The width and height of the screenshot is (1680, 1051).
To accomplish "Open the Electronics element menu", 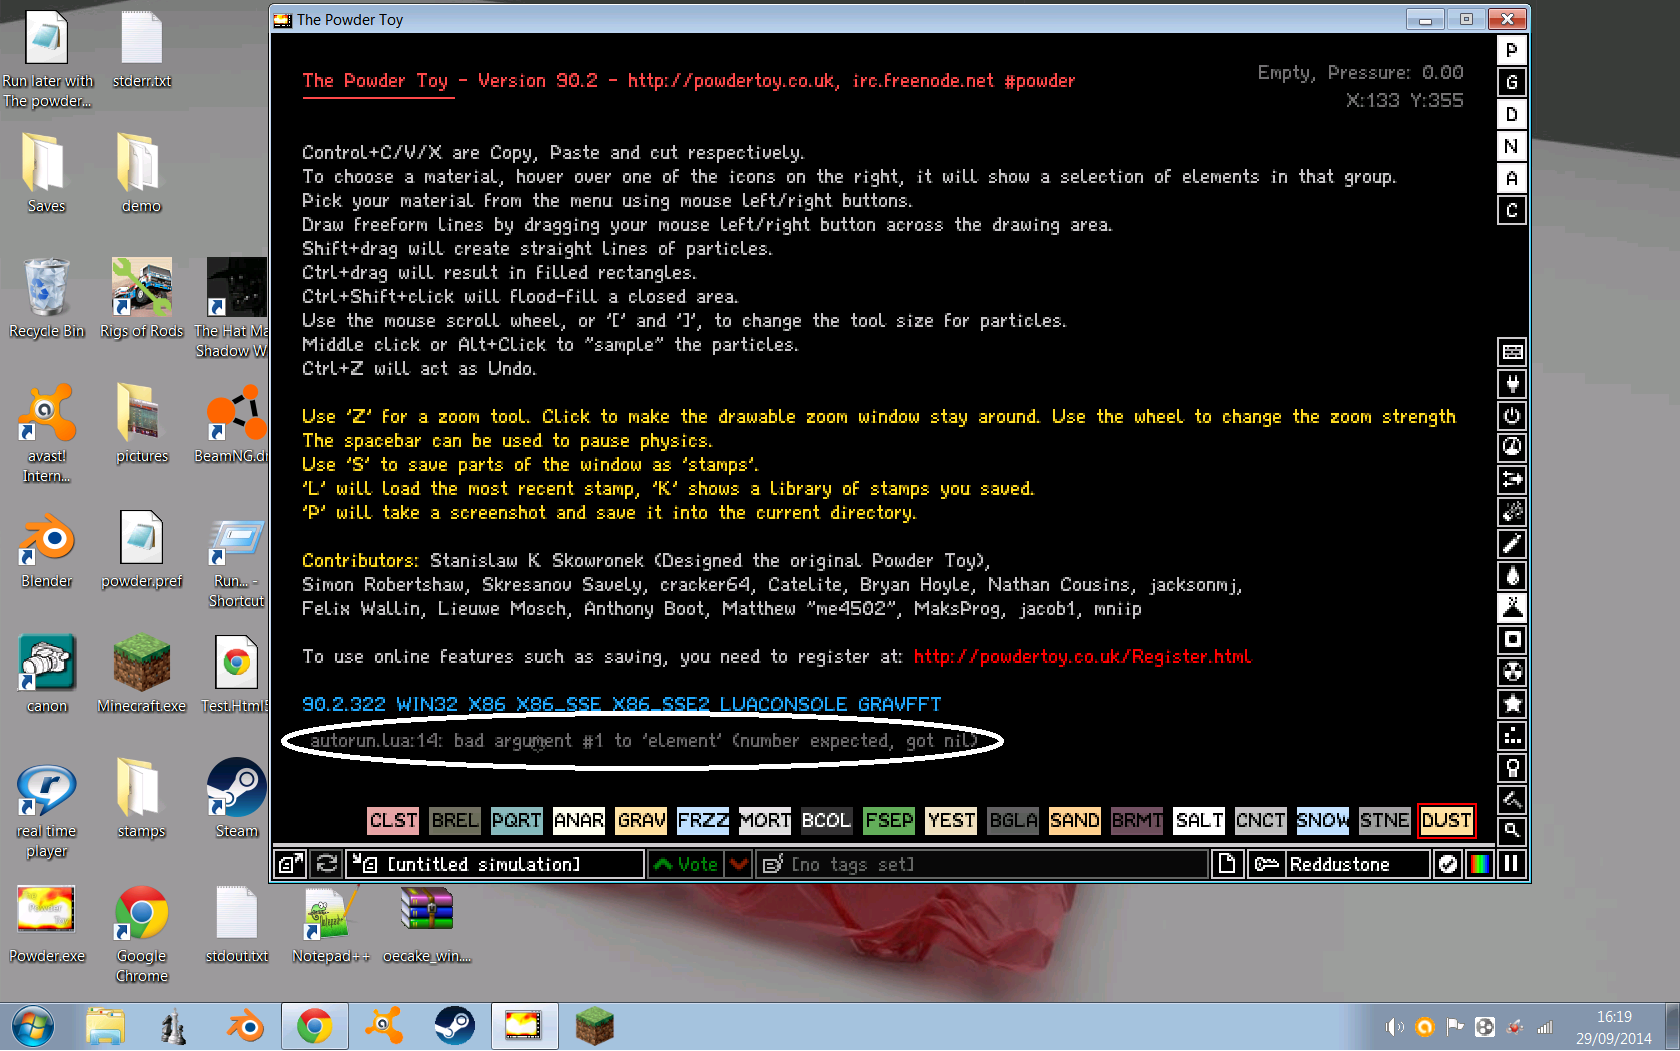I will 1512,384.
